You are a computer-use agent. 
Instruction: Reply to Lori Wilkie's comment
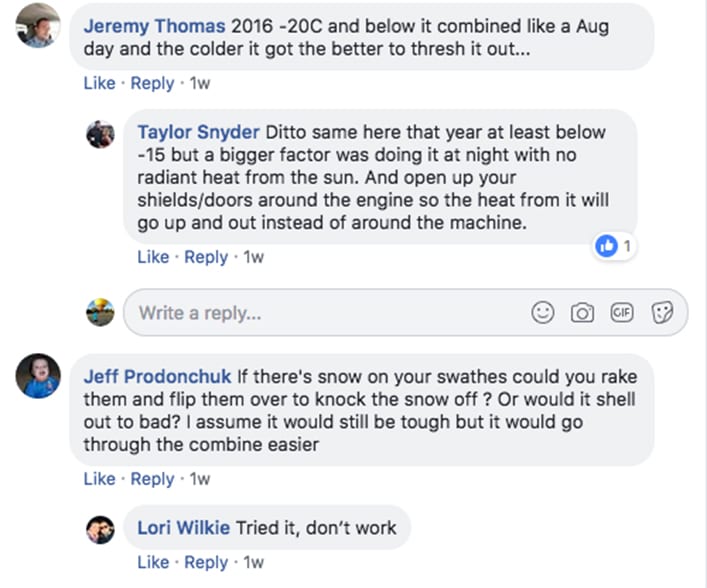[x=206, y=563]
